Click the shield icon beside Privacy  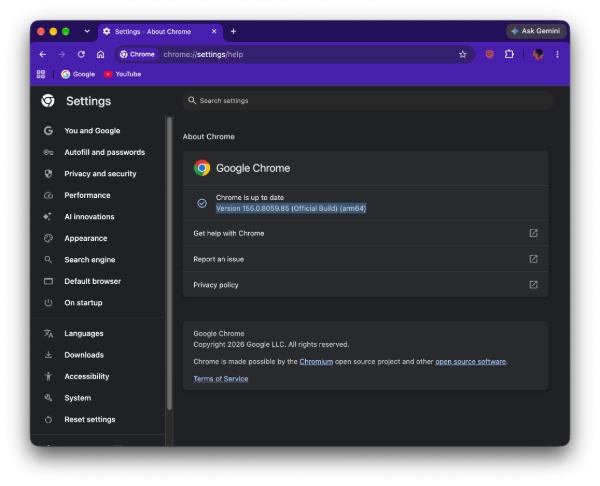click(x=48, y=174)
